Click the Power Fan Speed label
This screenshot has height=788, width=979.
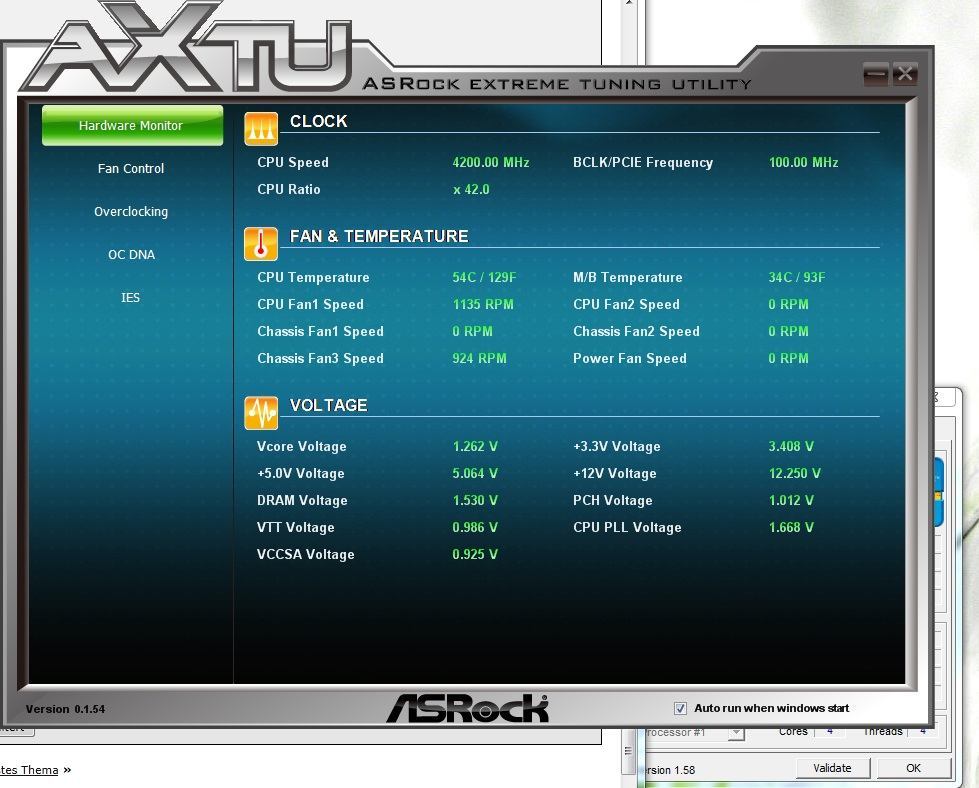click(630, 358)
